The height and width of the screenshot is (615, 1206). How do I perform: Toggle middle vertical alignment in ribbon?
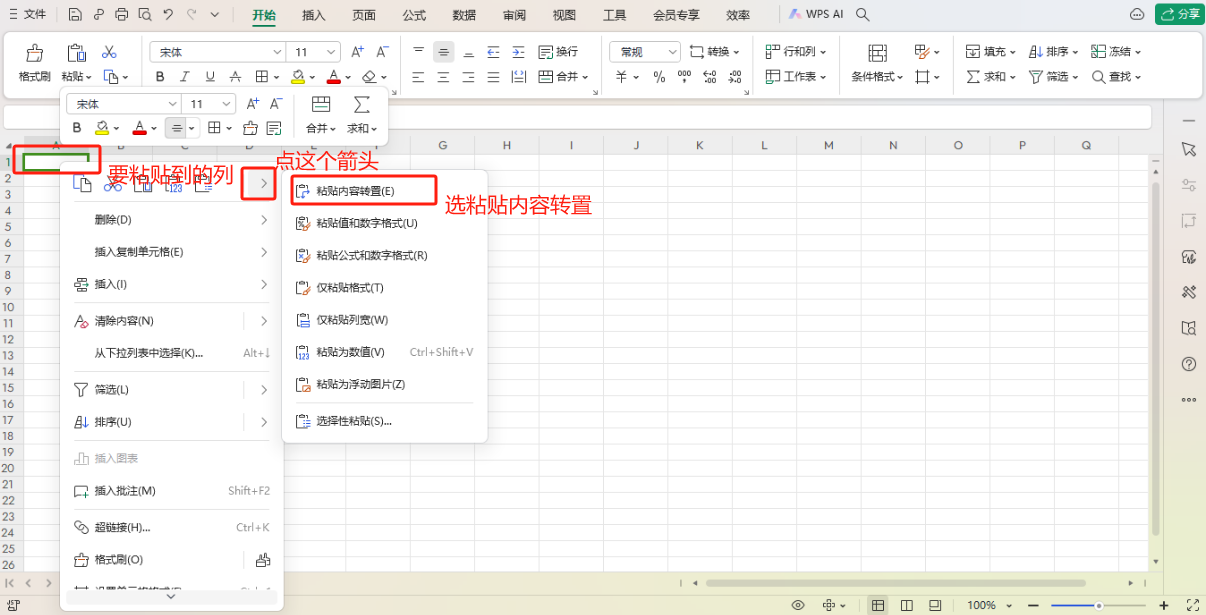click(x=444, y=52)
